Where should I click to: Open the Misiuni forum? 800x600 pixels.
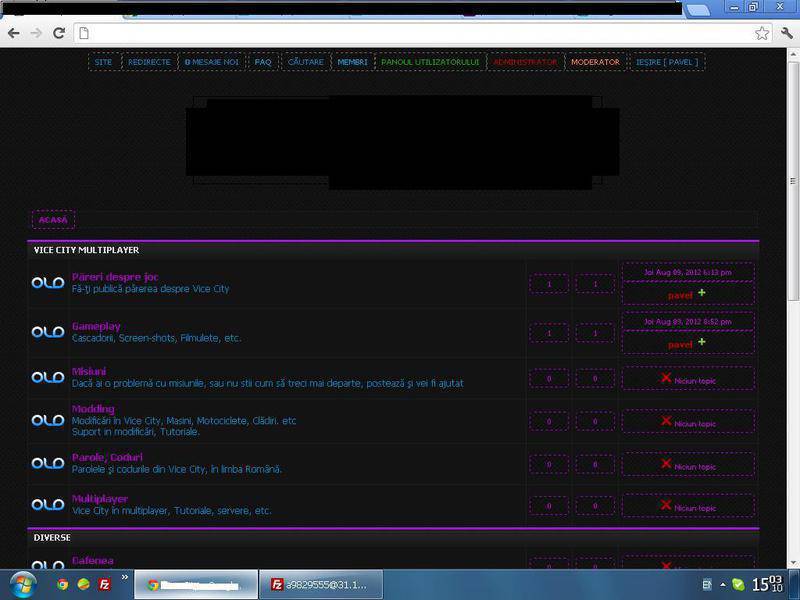89,371
